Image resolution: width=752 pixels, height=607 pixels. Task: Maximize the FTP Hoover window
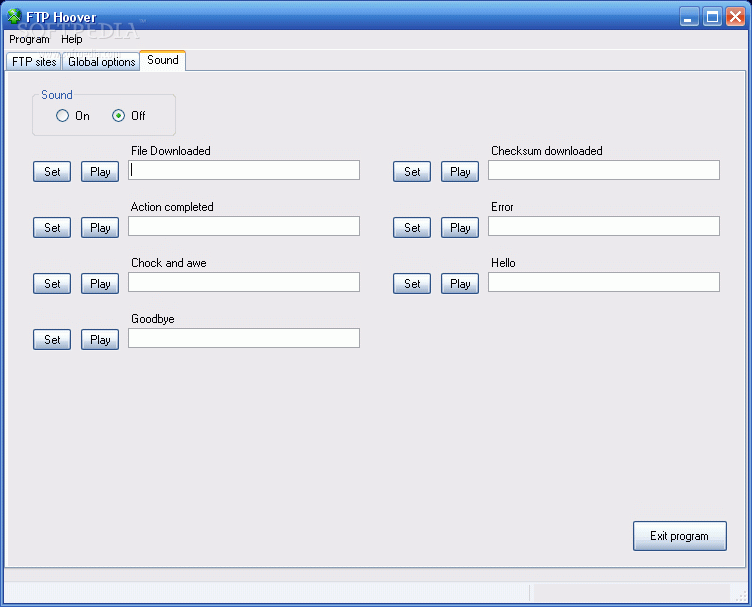pos(712,17)
